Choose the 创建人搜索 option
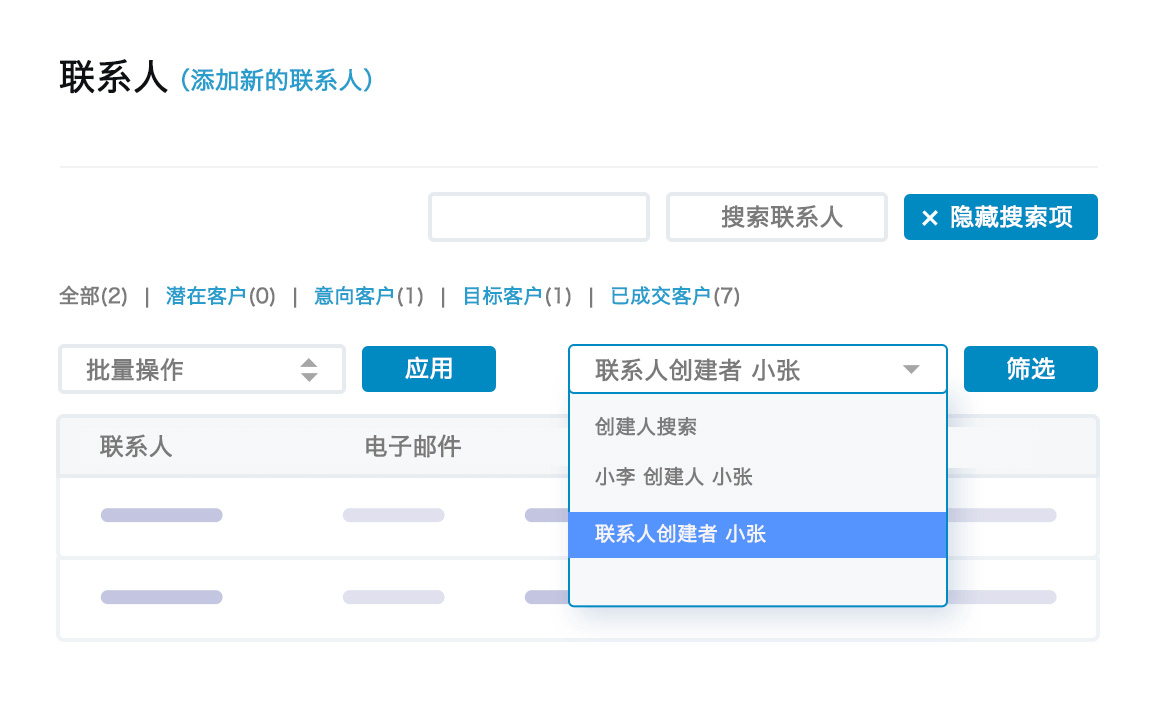 (757, 427)
